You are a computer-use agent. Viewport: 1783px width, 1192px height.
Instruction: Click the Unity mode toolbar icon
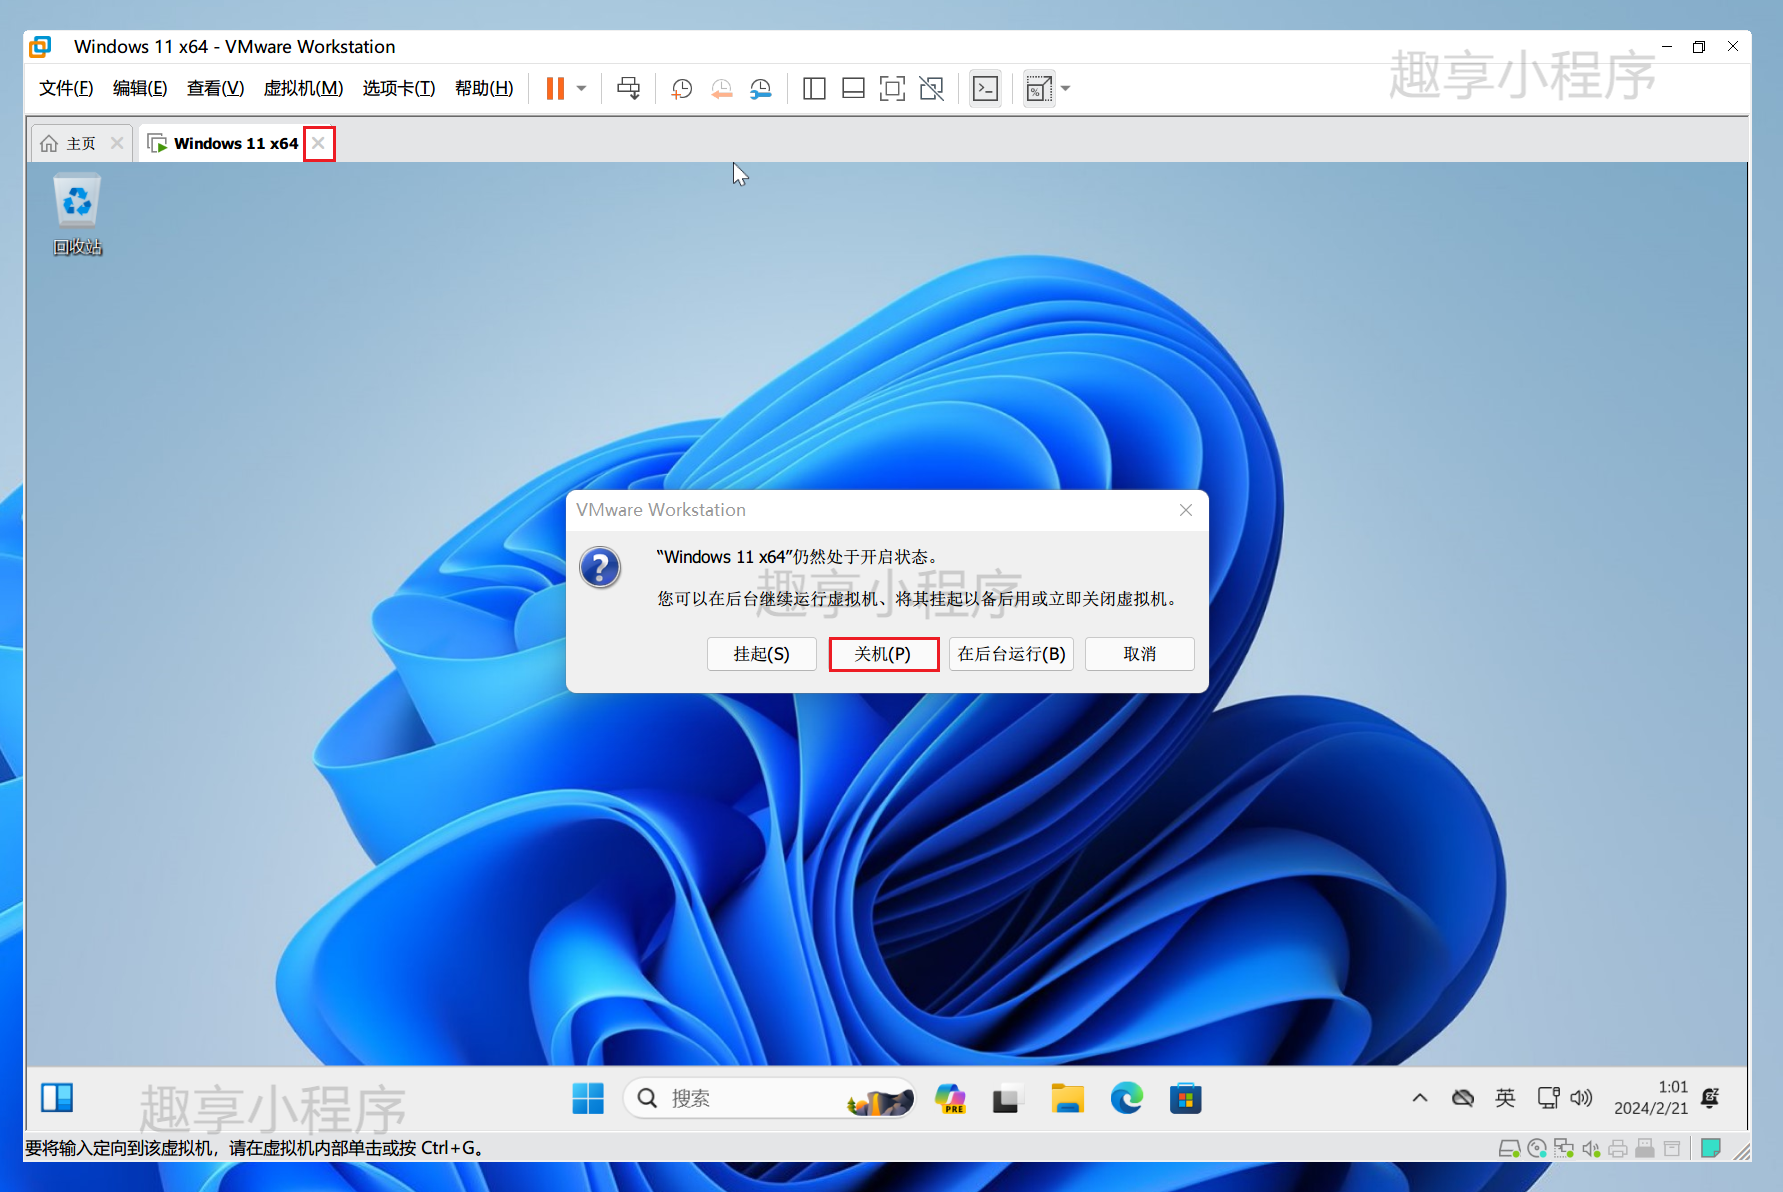click(932, 89)
